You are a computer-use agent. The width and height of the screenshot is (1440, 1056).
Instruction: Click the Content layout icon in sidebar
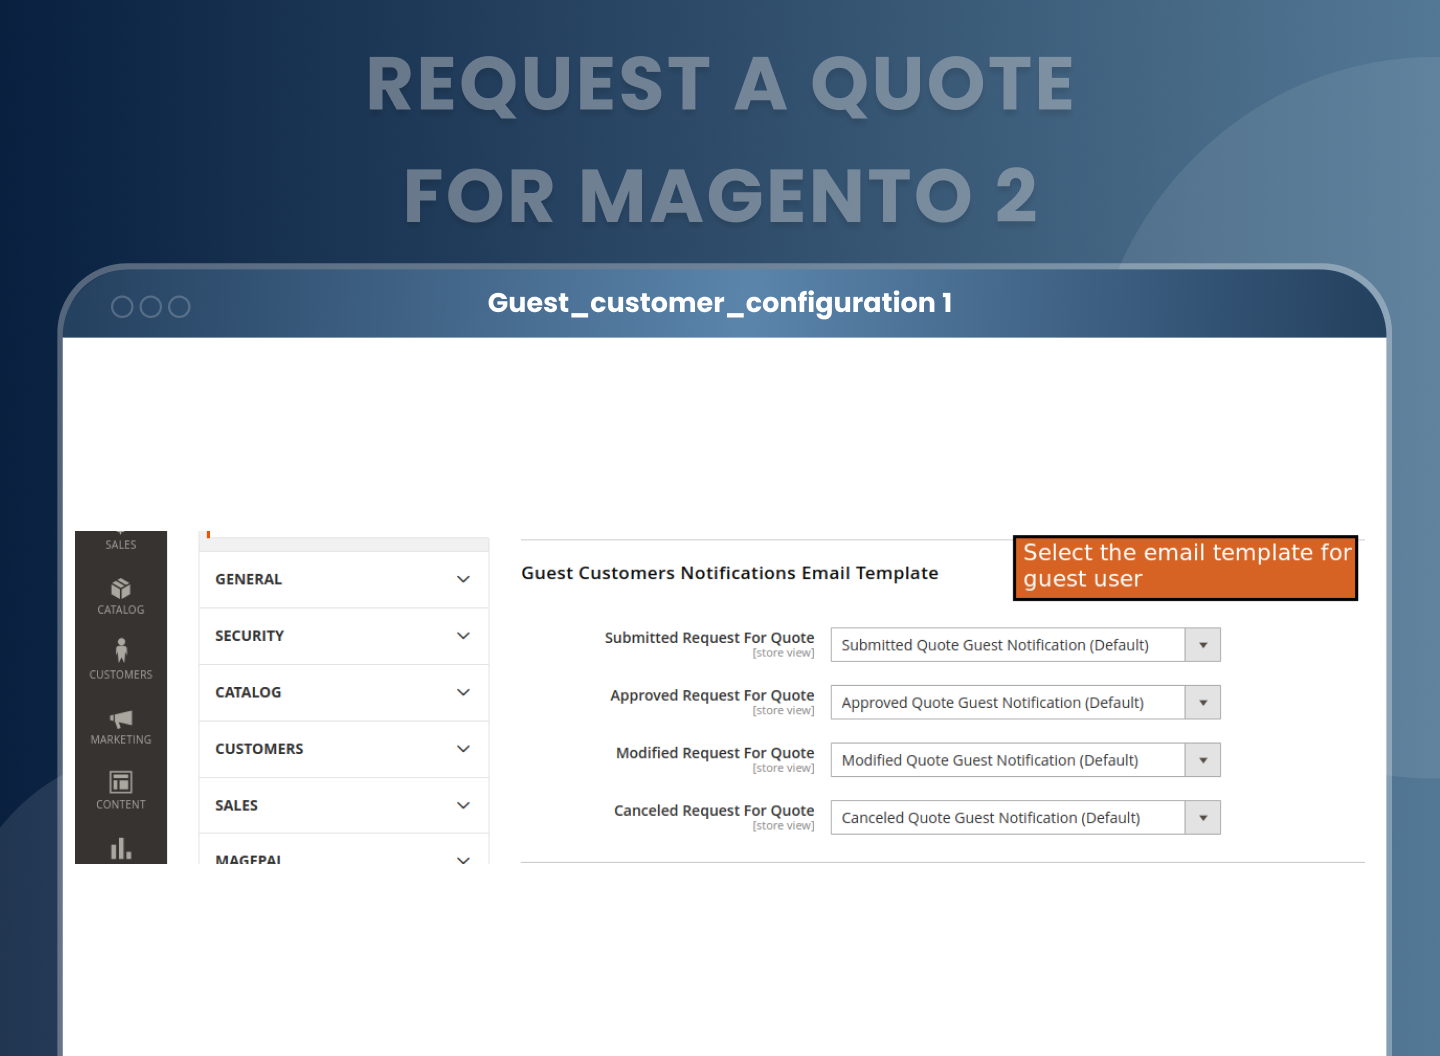point(121,783)
